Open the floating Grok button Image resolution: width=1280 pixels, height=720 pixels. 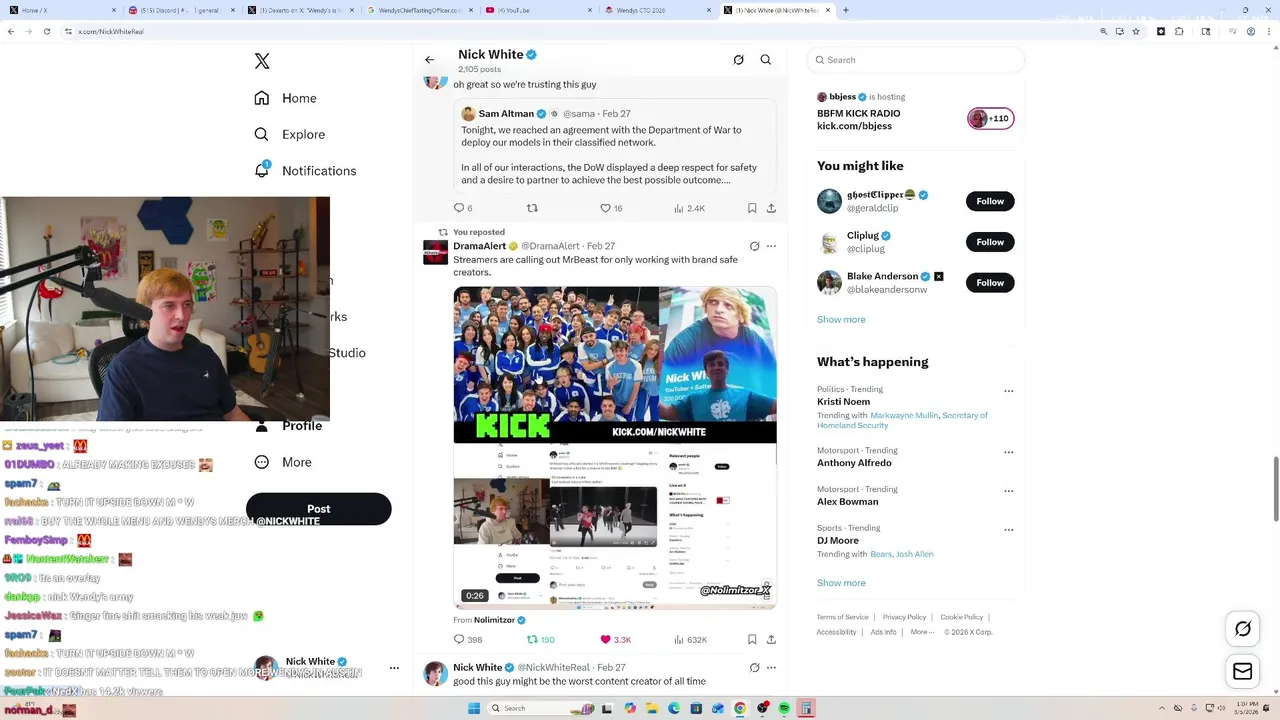pyautogui.click(x=1243, y=629)
